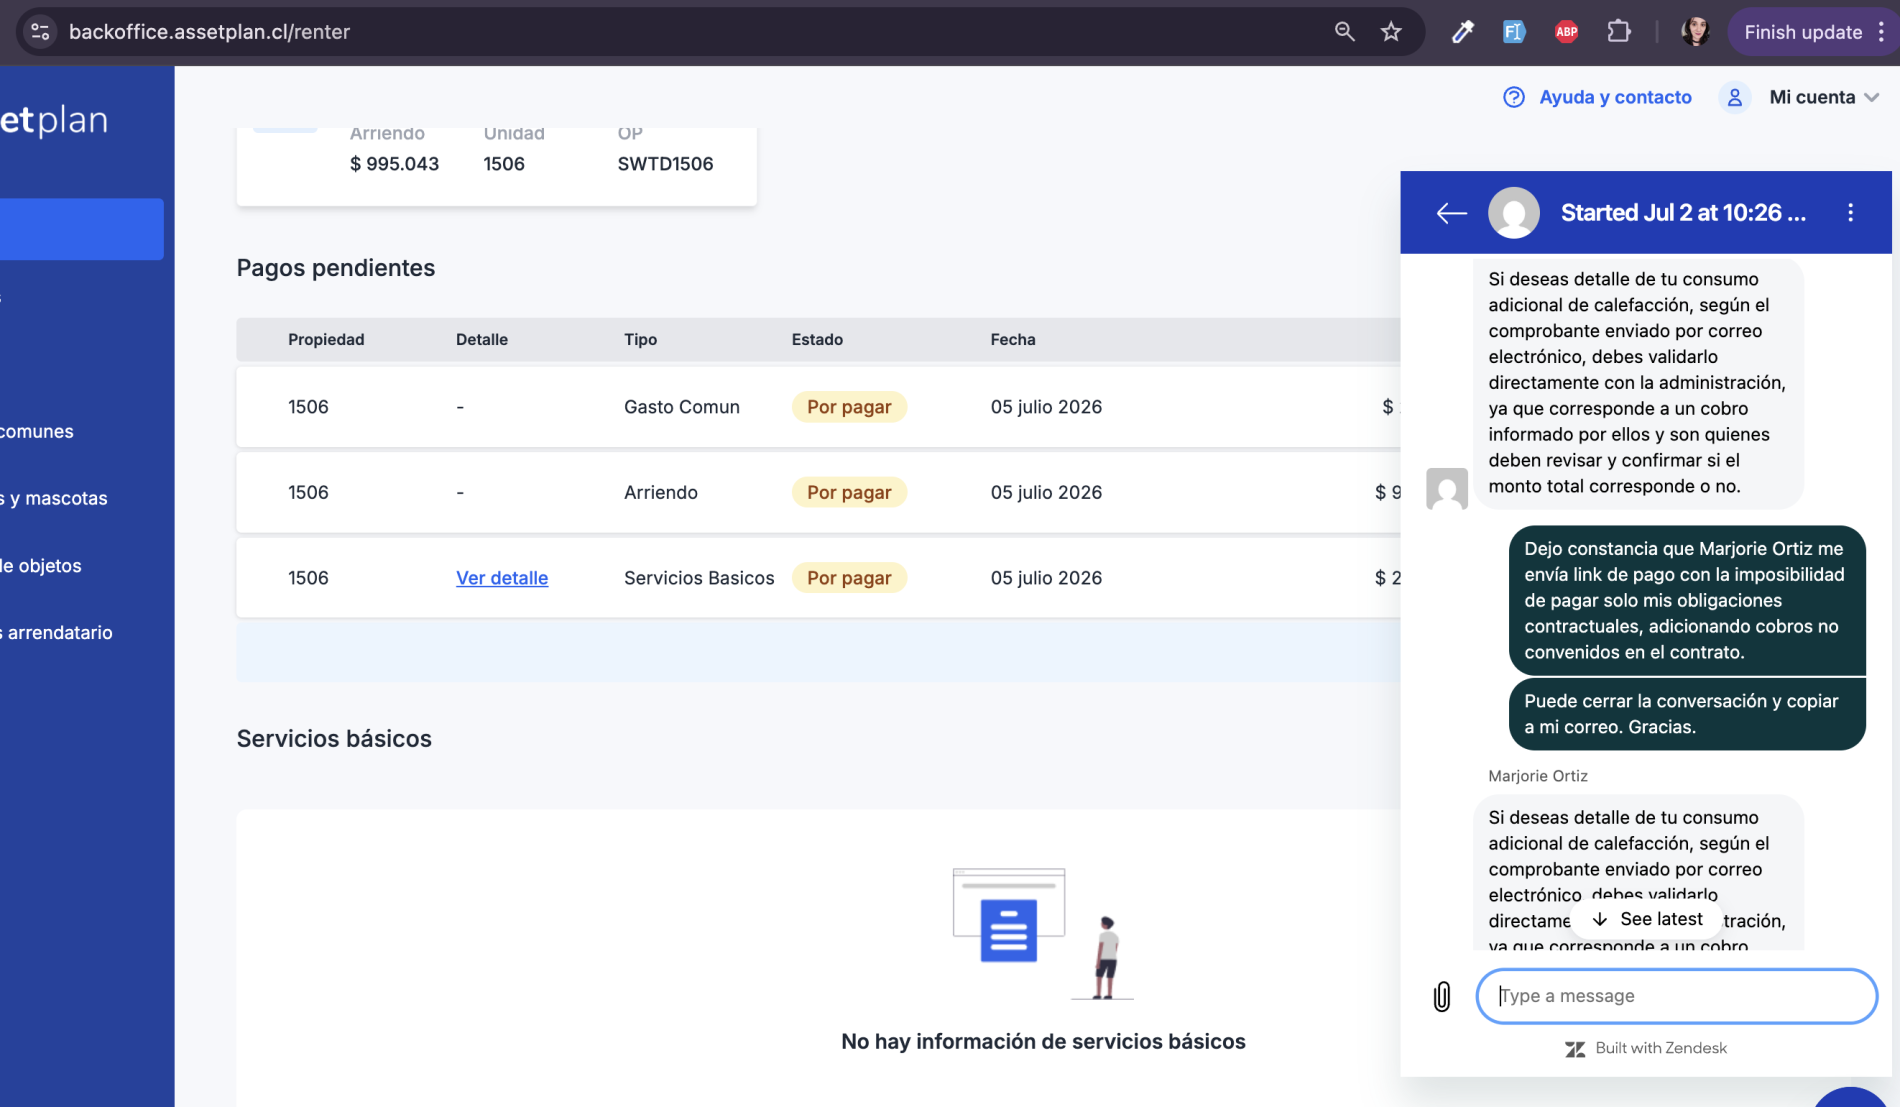
Task: Click the Gasto Comun row date 05 julio 2026
Action: [1046, 407]
